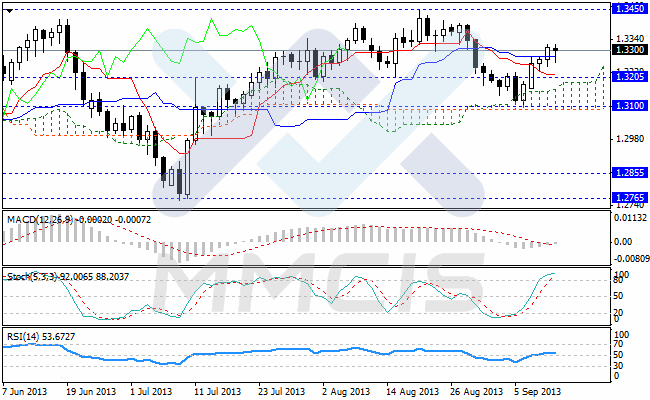
Task: Click the 5 Sep 2013 date label
Action: (x=538, y=392)
